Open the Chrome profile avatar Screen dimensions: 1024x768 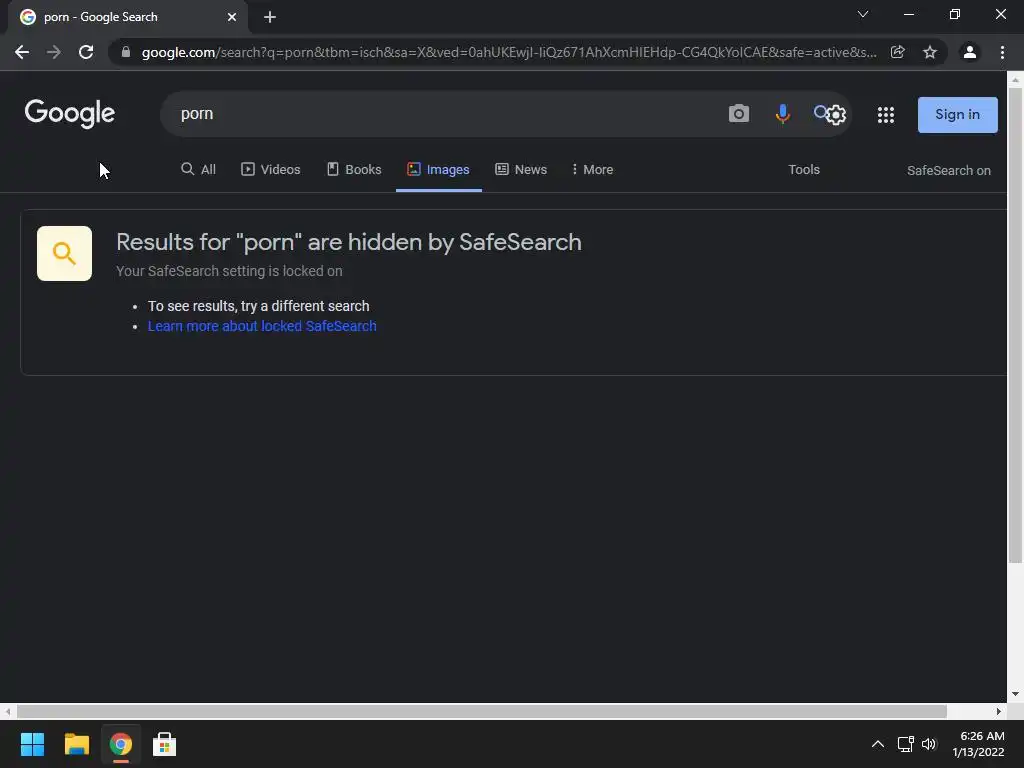click(x=970, y=52)
